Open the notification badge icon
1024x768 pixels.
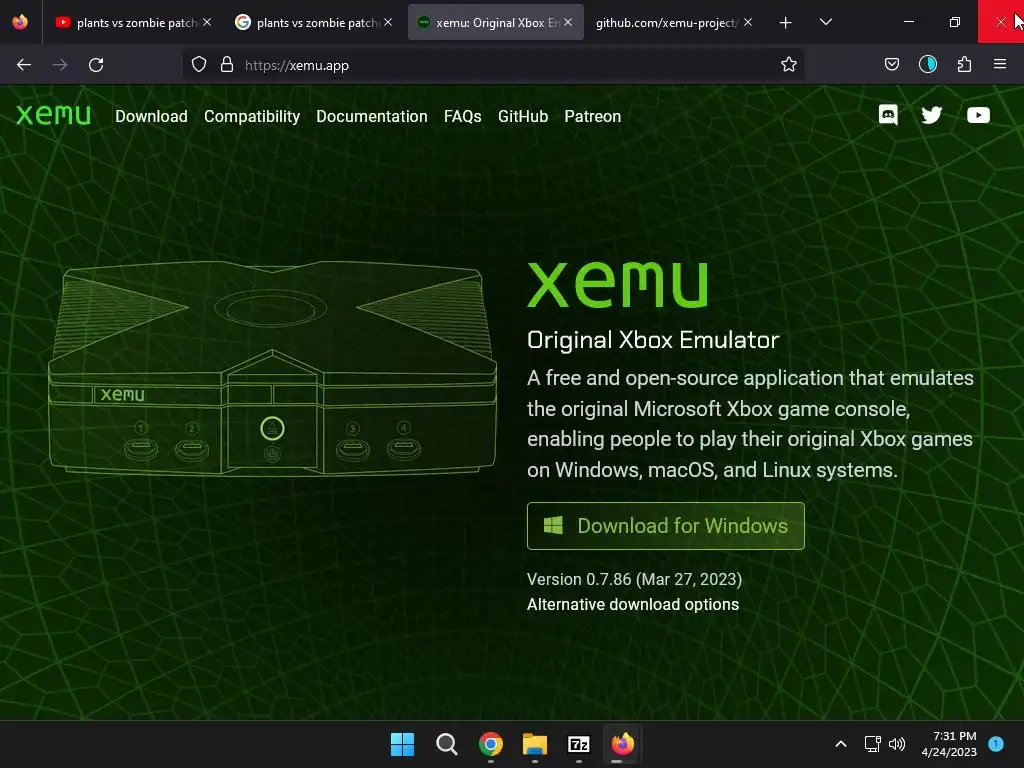click(996, 744)
